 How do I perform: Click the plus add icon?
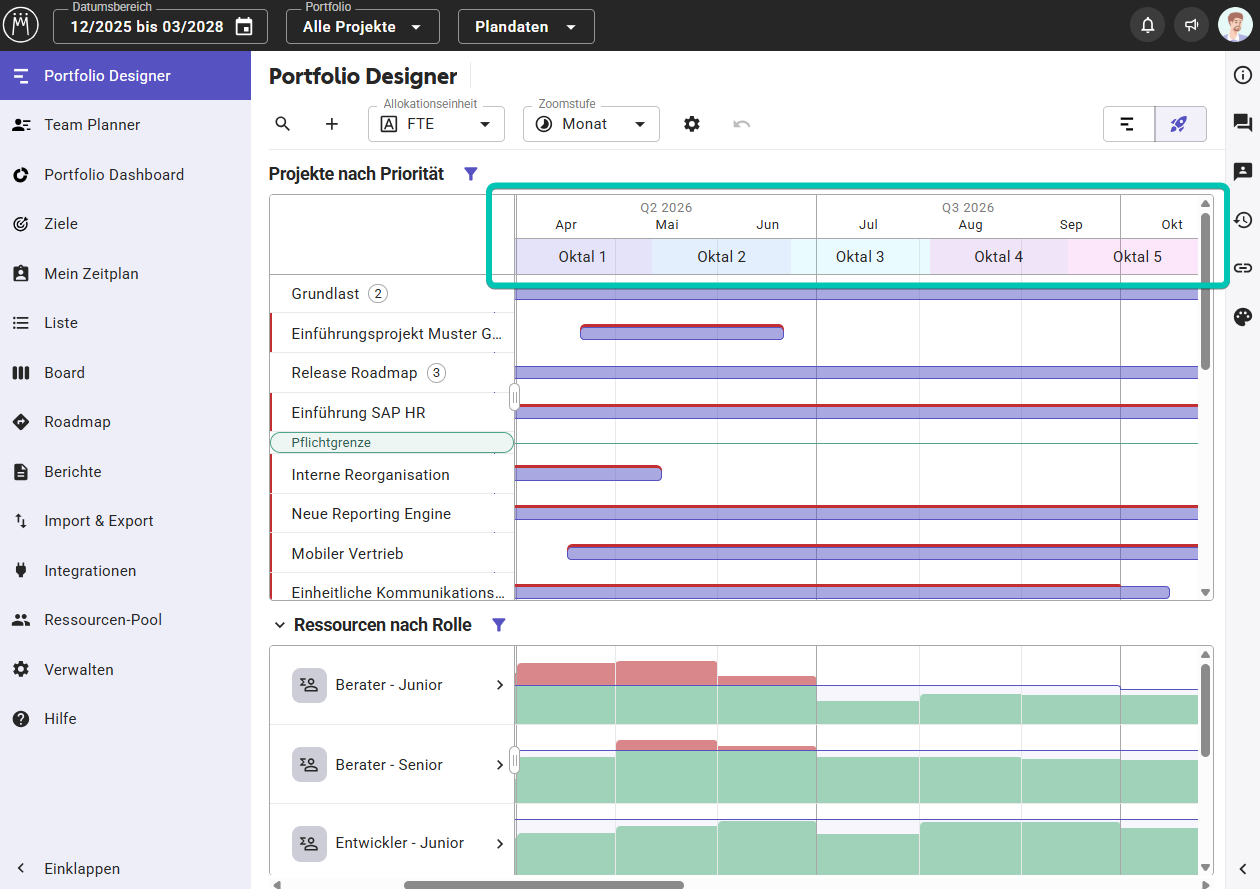click(332, 124)
